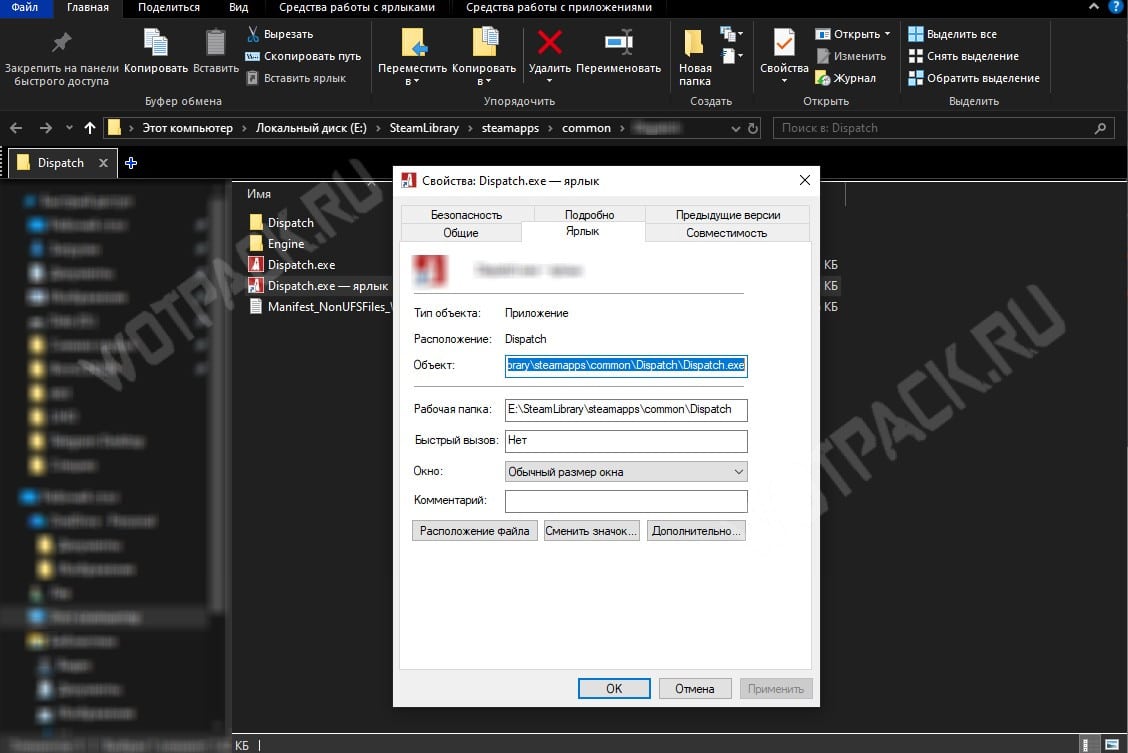This screenshot has height=753, width=1128.
Task: Go up one folder level arrow
Action: [x=90, y=128]
